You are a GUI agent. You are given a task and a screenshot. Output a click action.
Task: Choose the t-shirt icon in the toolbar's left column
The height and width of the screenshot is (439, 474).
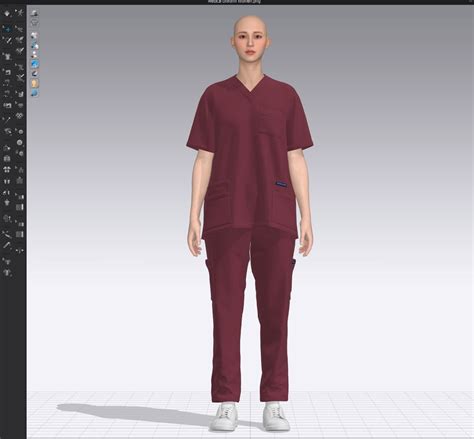(7, 56)
